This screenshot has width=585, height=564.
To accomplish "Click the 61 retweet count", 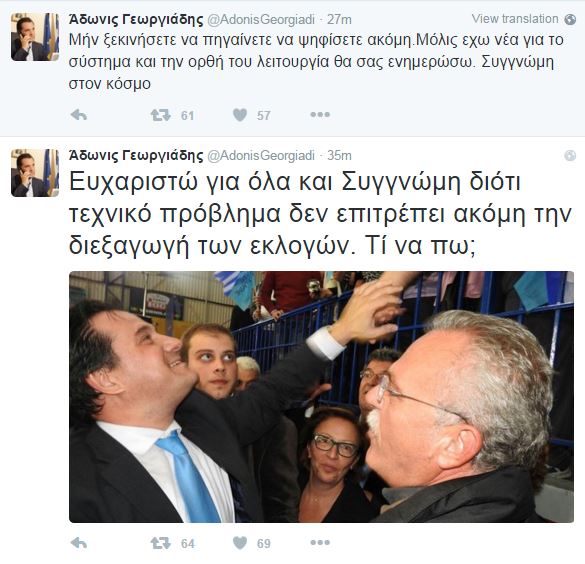I will [187, 116].
